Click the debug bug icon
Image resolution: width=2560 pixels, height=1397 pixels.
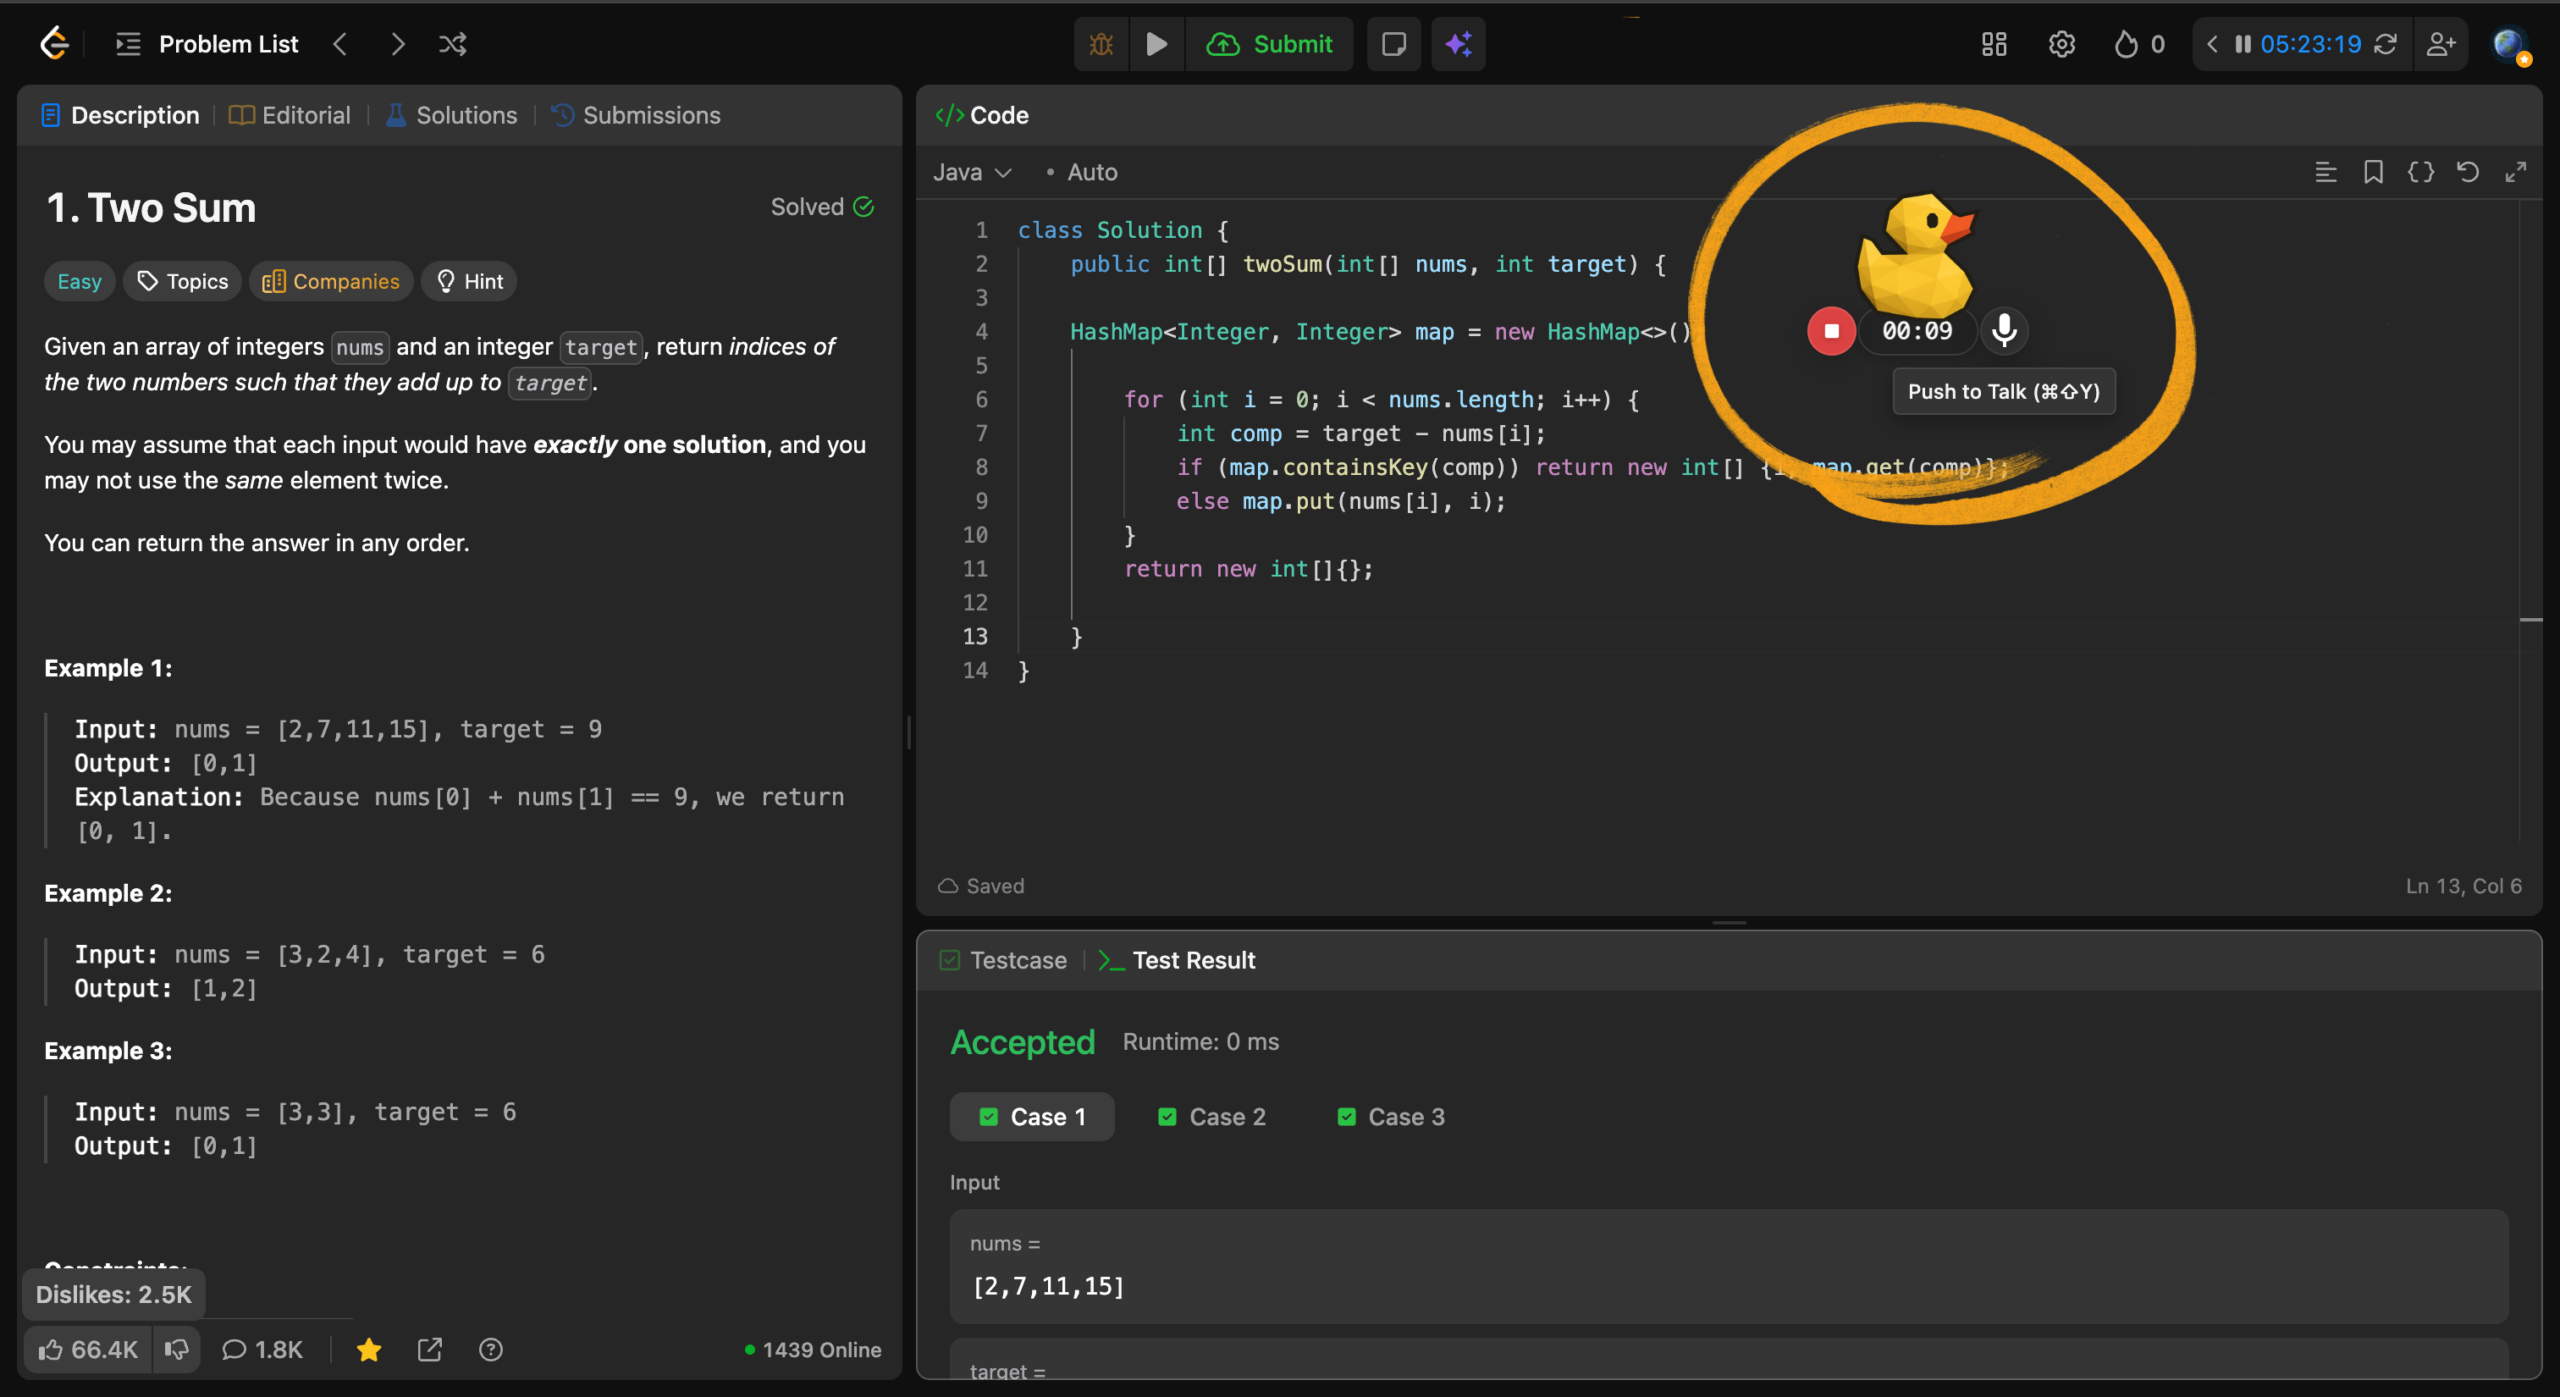[x=1101, y=44]
